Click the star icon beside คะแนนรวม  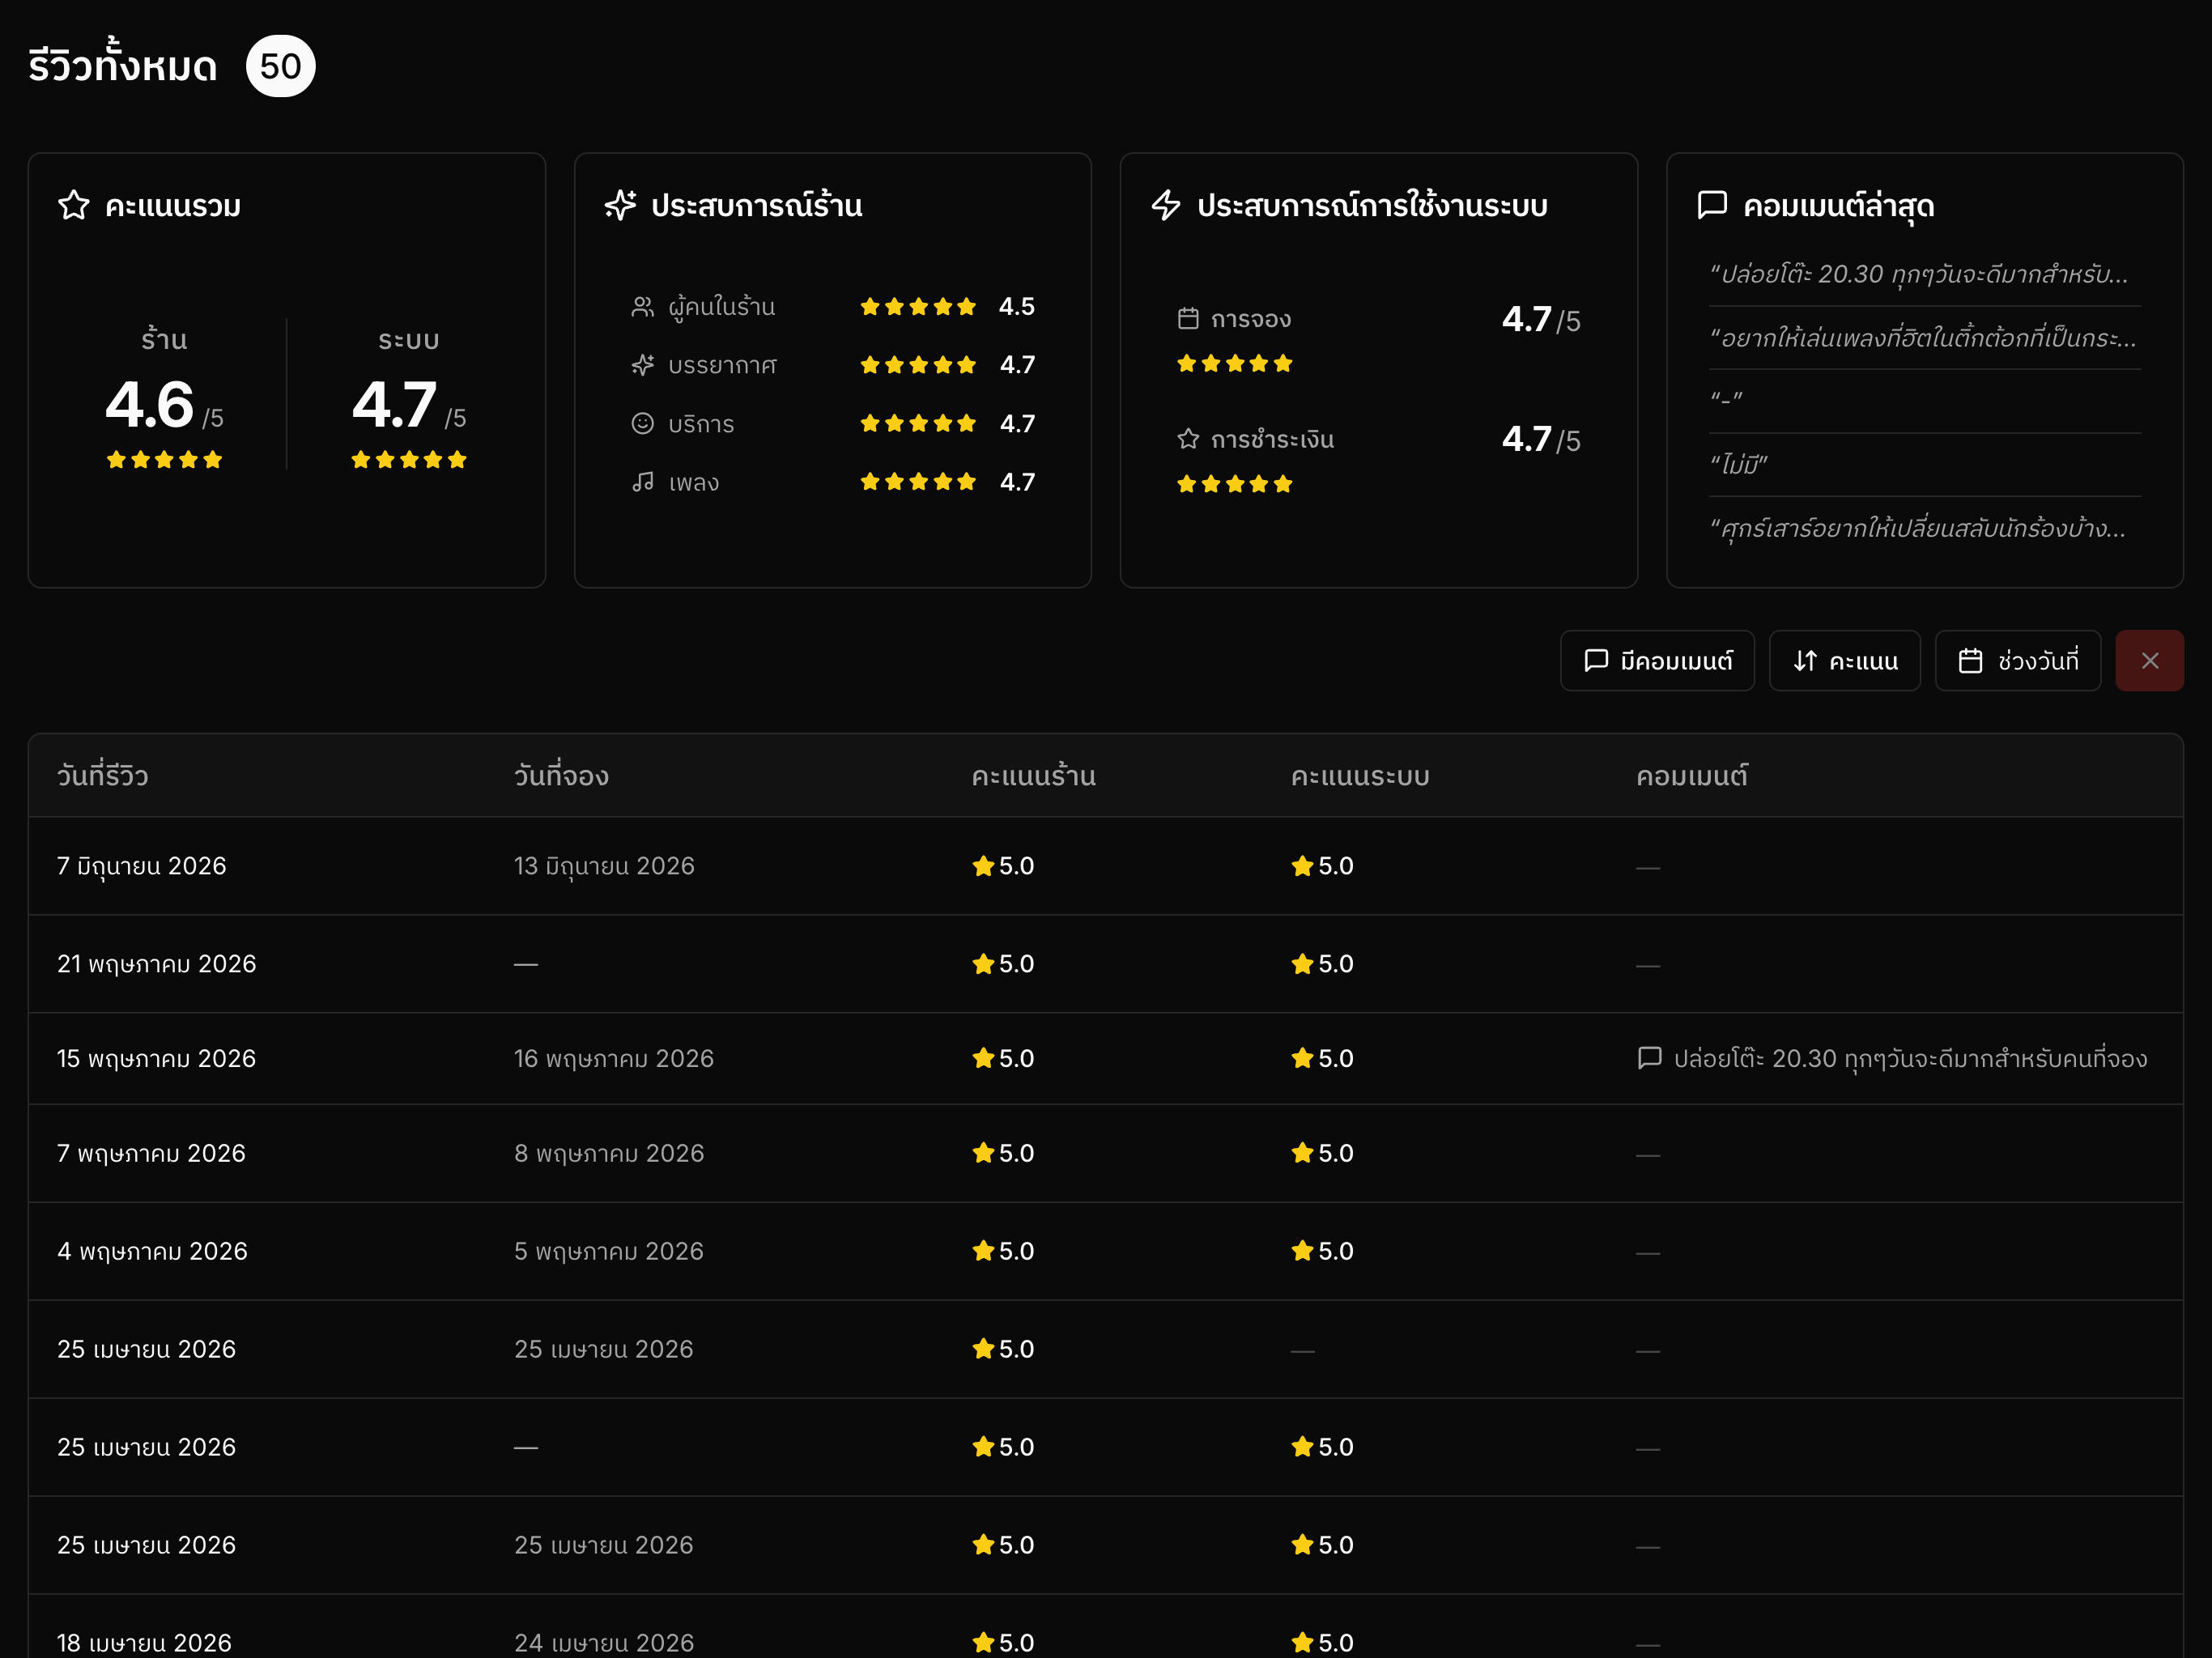point(73,205)
